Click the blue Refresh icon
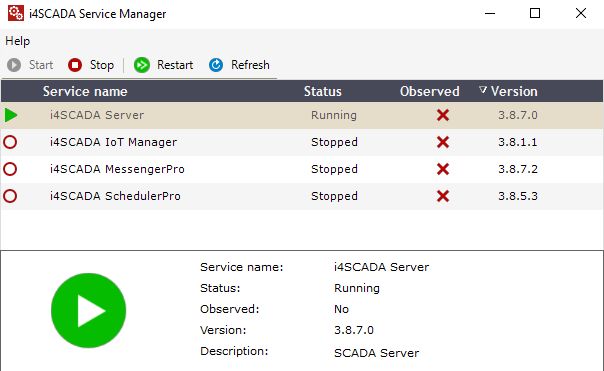 [x=216, y=65]
